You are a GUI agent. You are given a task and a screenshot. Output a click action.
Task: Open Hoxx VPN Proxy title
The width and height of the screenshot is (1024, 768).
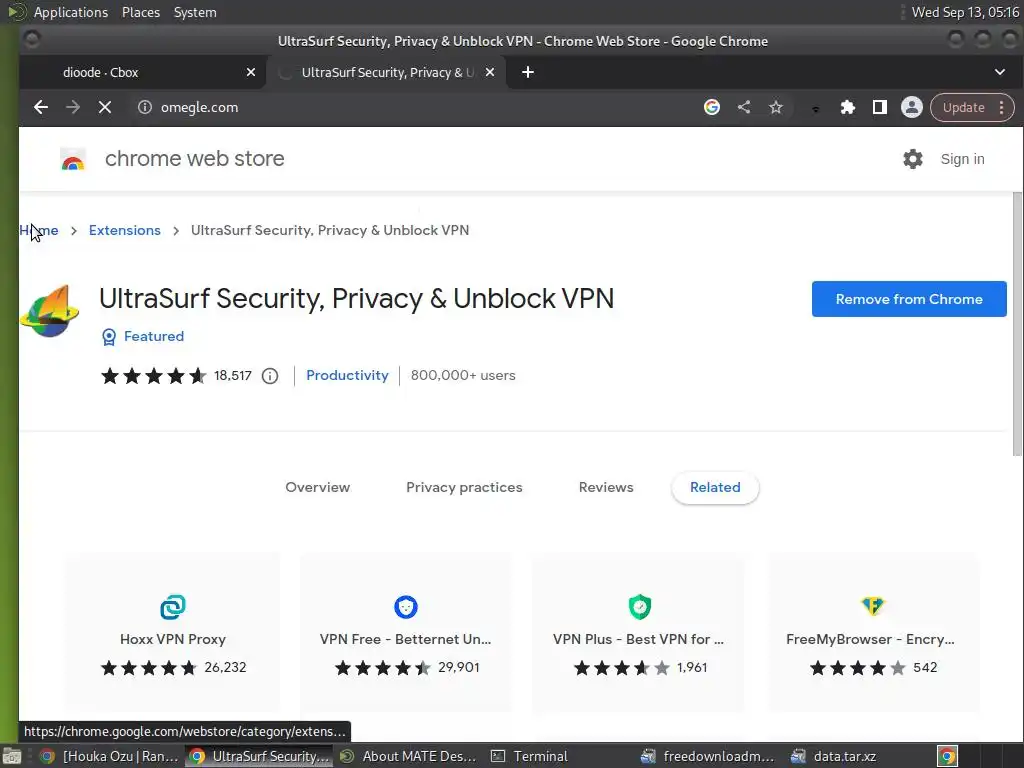pyautogui.click(x=173, y=639)
